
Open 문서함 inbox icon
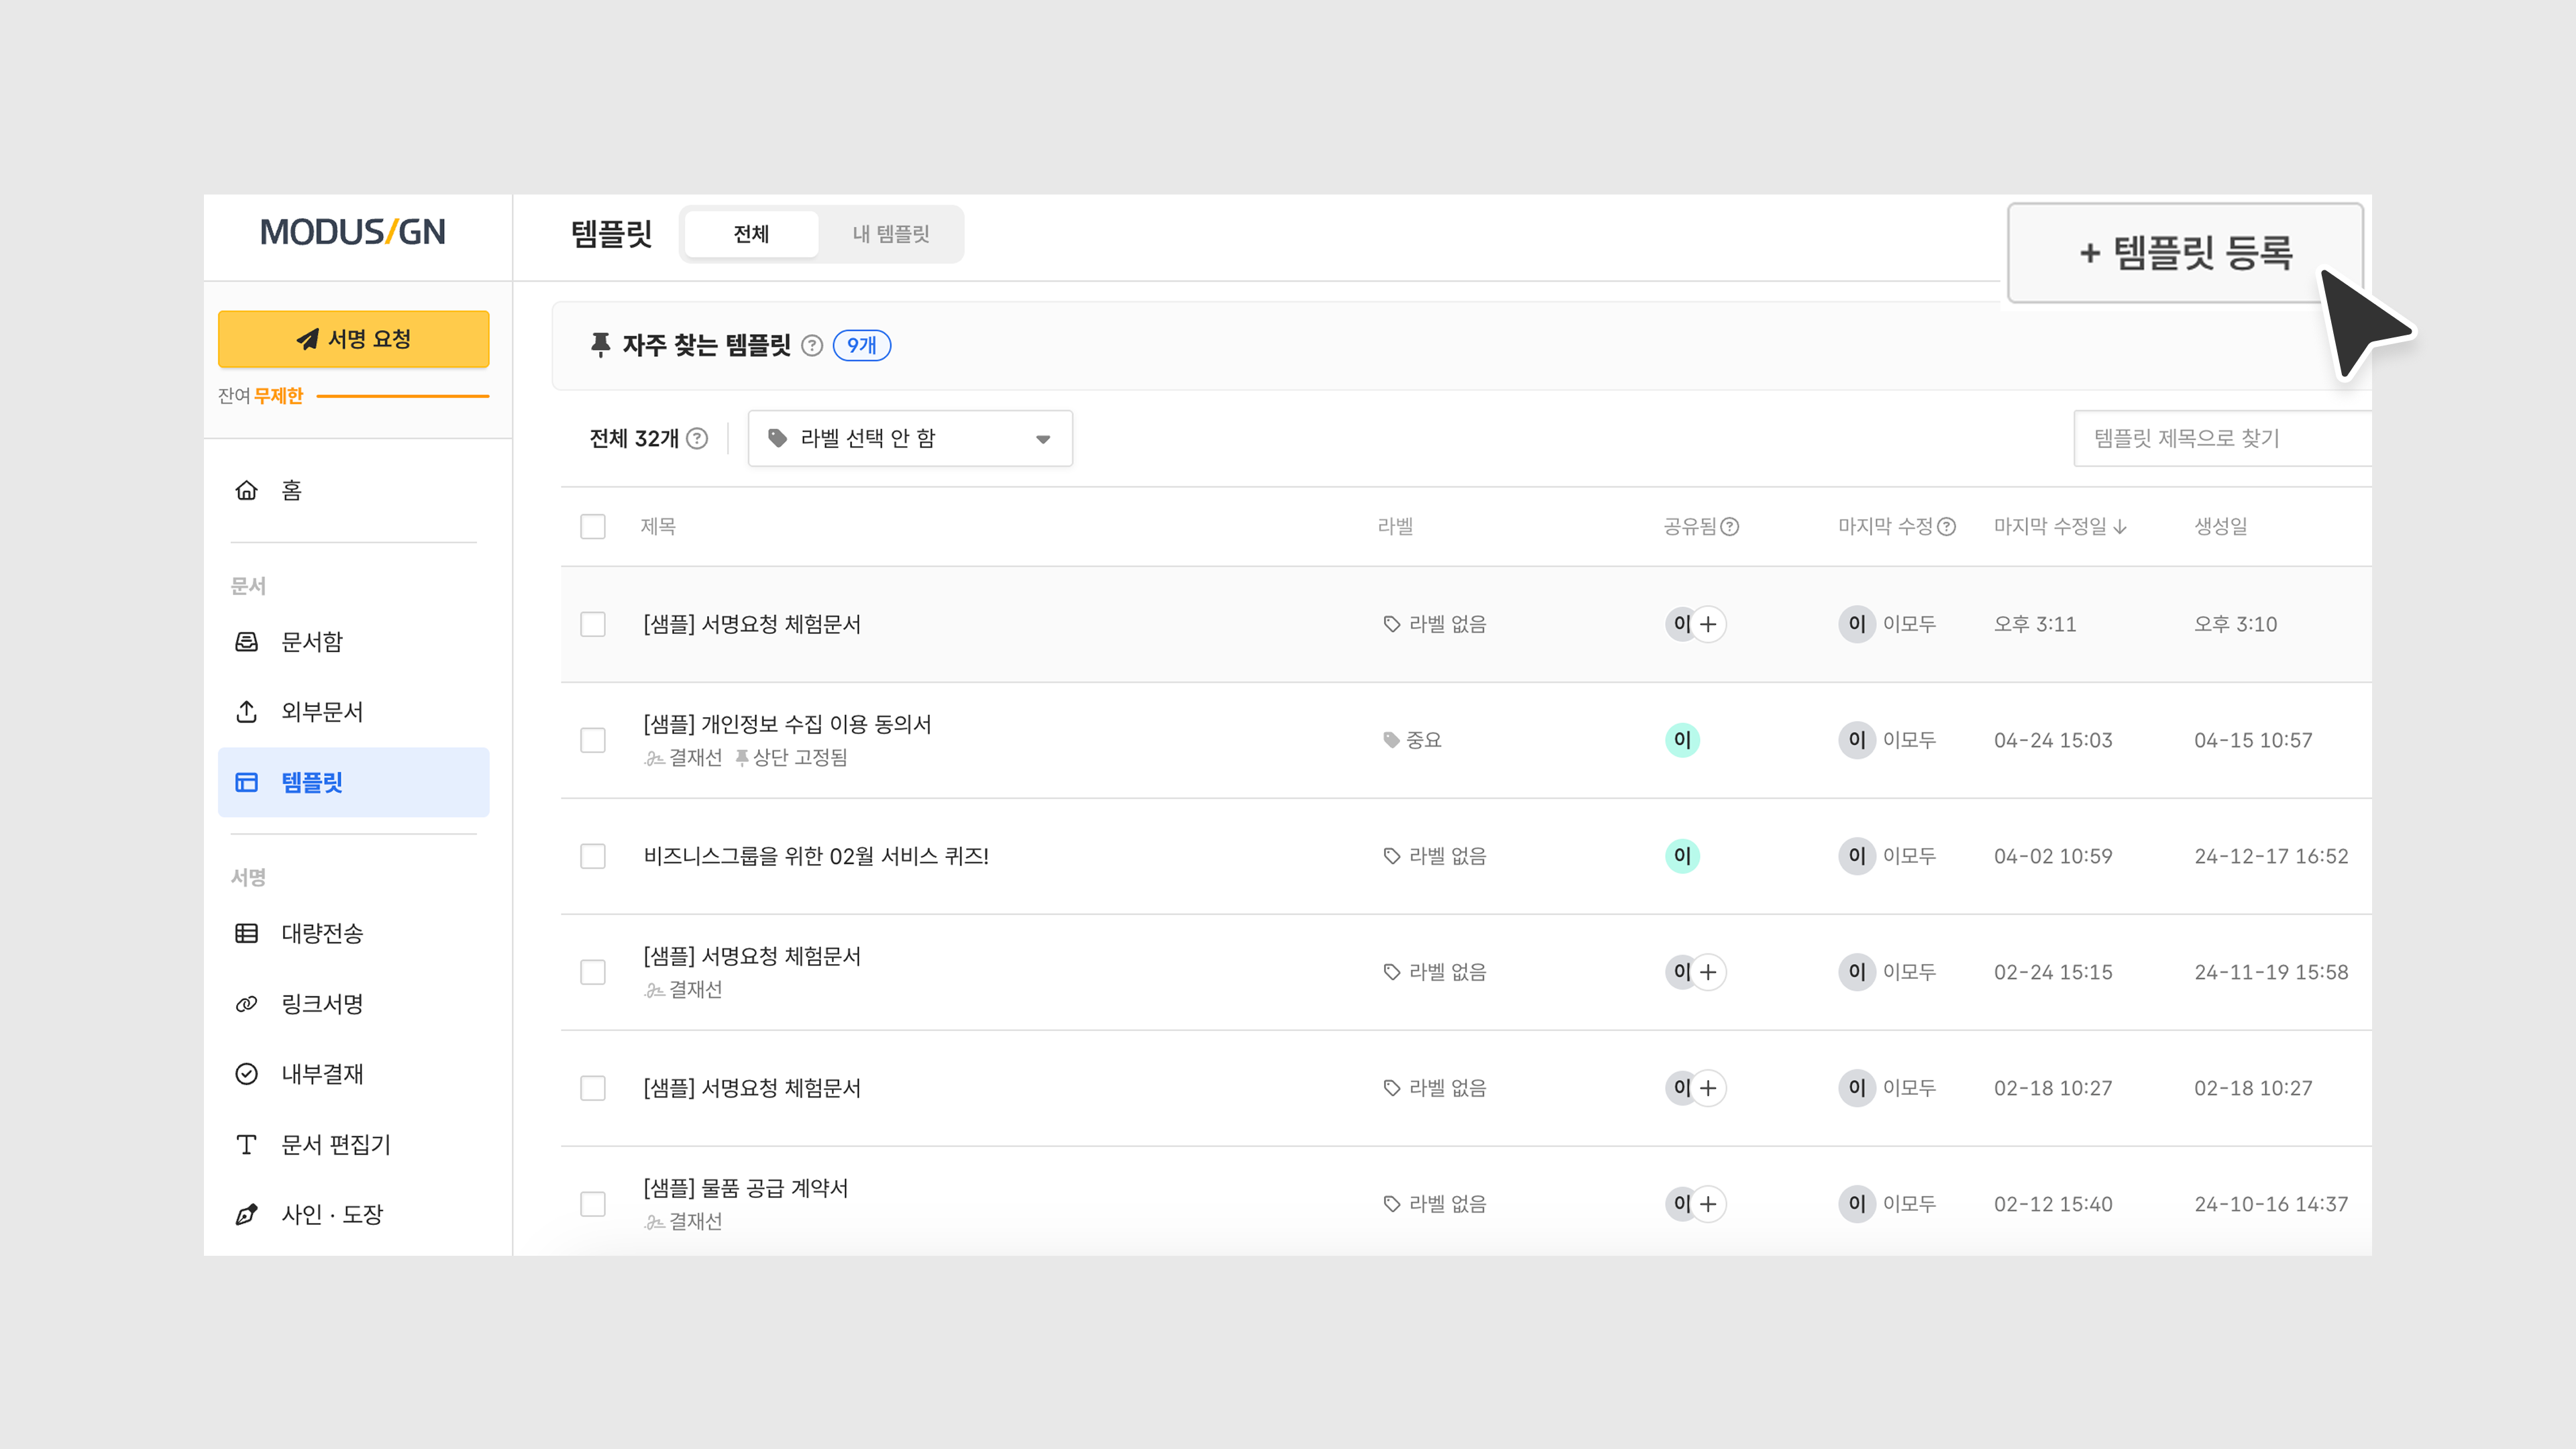[x=246, y=641]
